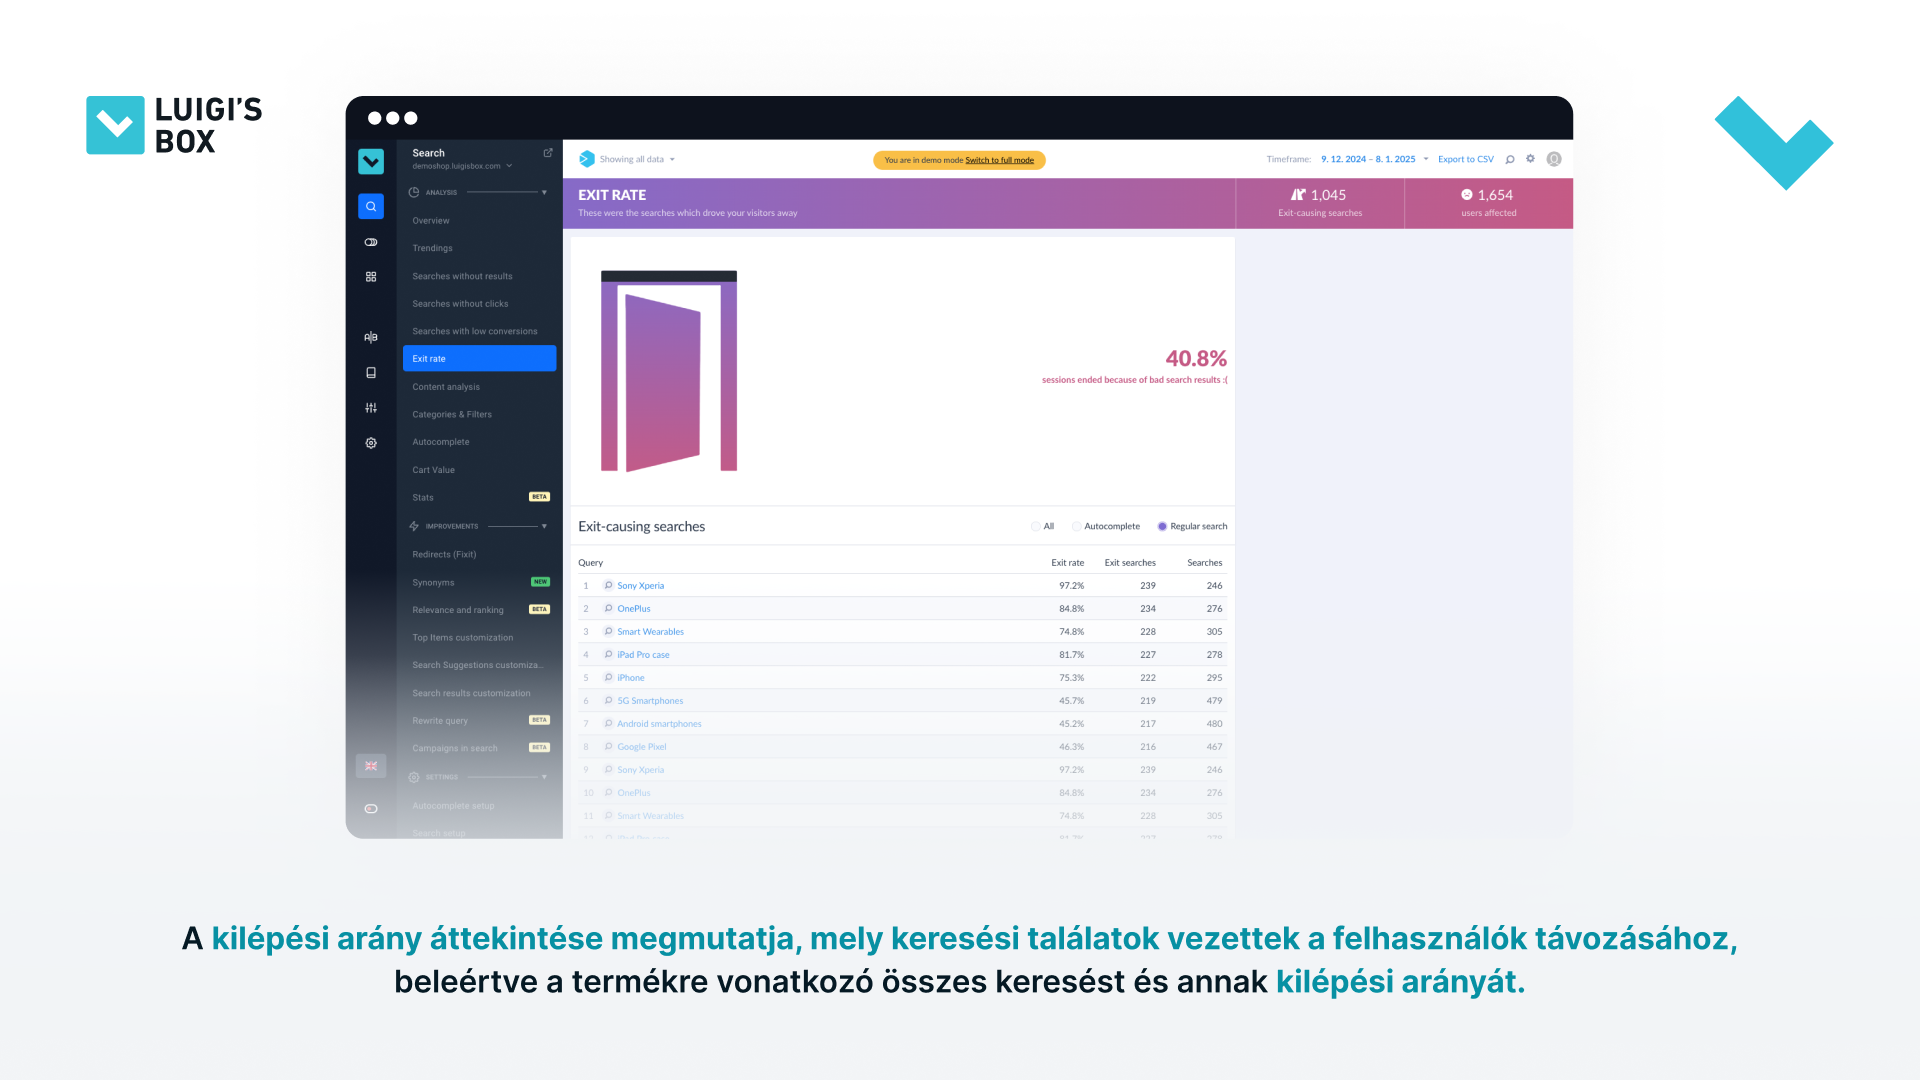This screenshot has height=1080, width=1920.
Task: Click Switch to full mode link
Action: coord(999,160)
